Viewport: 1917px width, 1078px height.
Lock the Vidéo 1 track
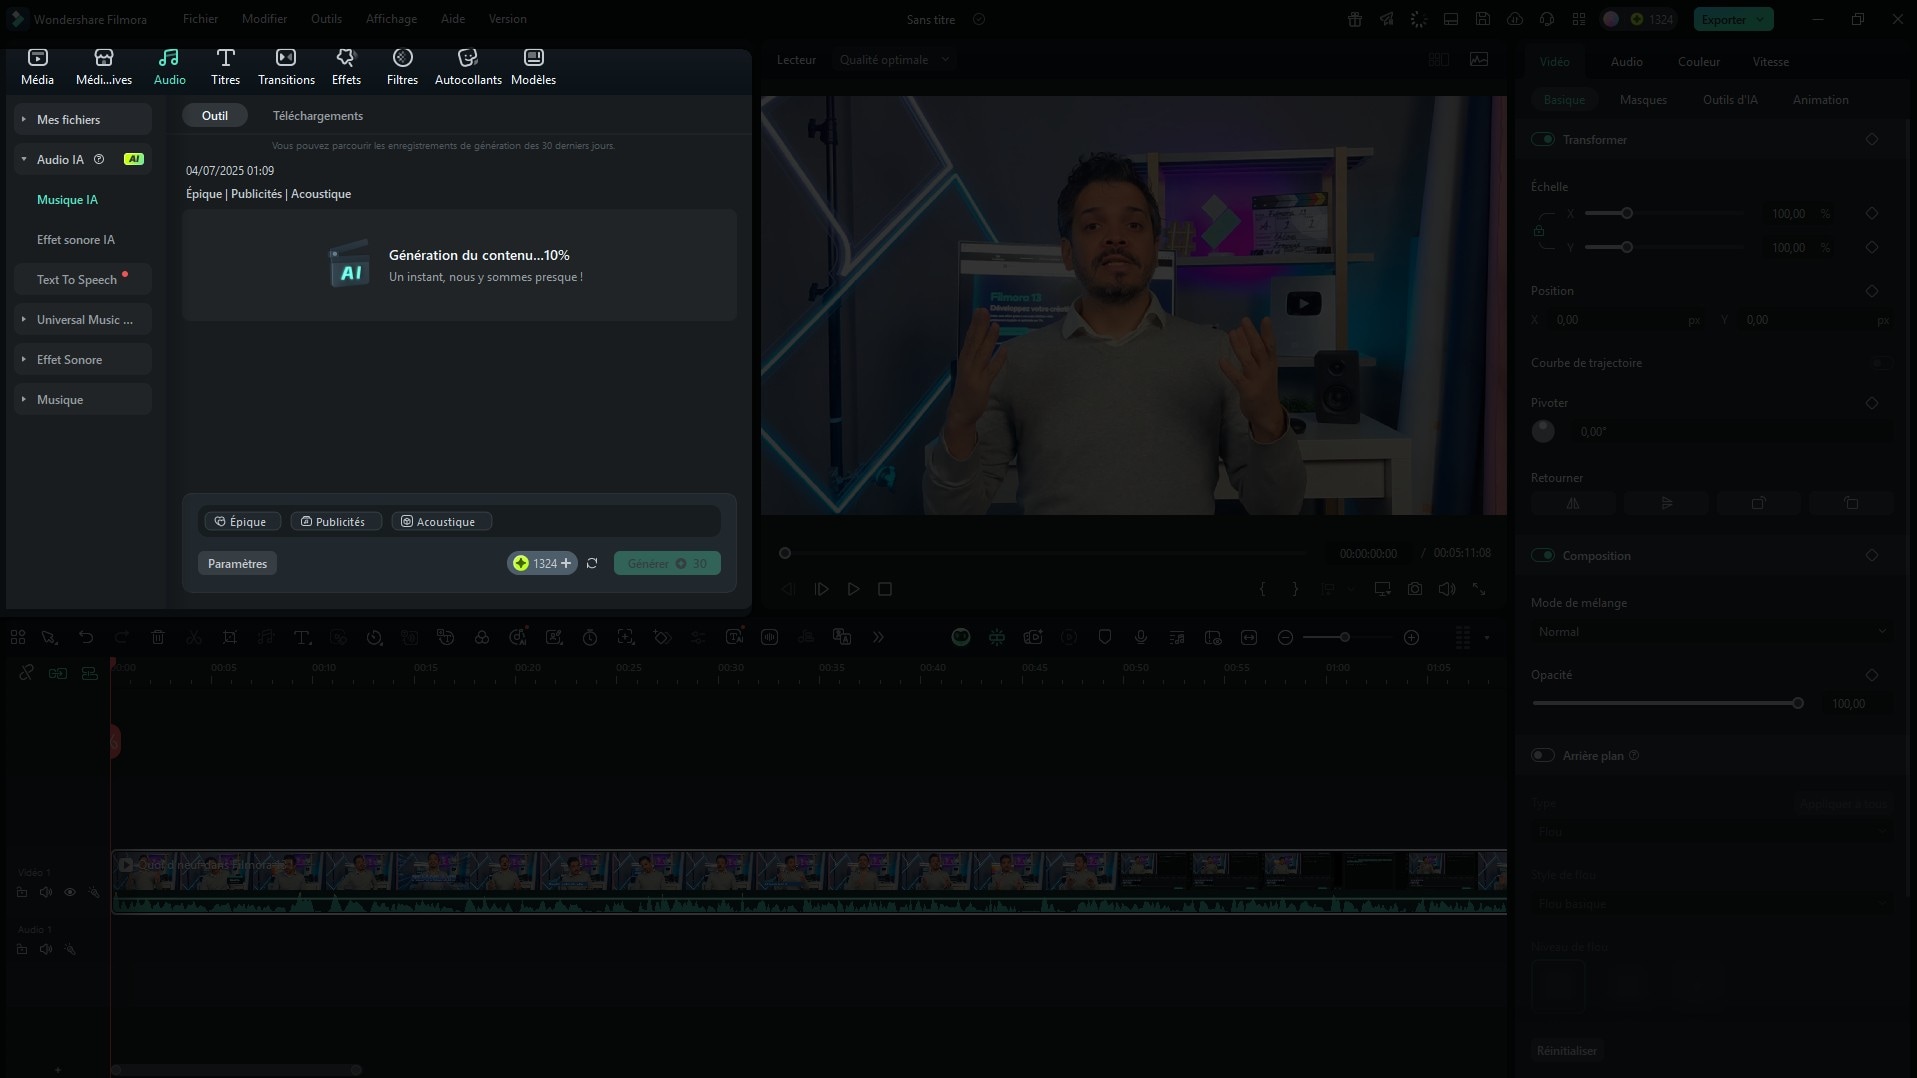pyautogui.click(x=22, y=892)
